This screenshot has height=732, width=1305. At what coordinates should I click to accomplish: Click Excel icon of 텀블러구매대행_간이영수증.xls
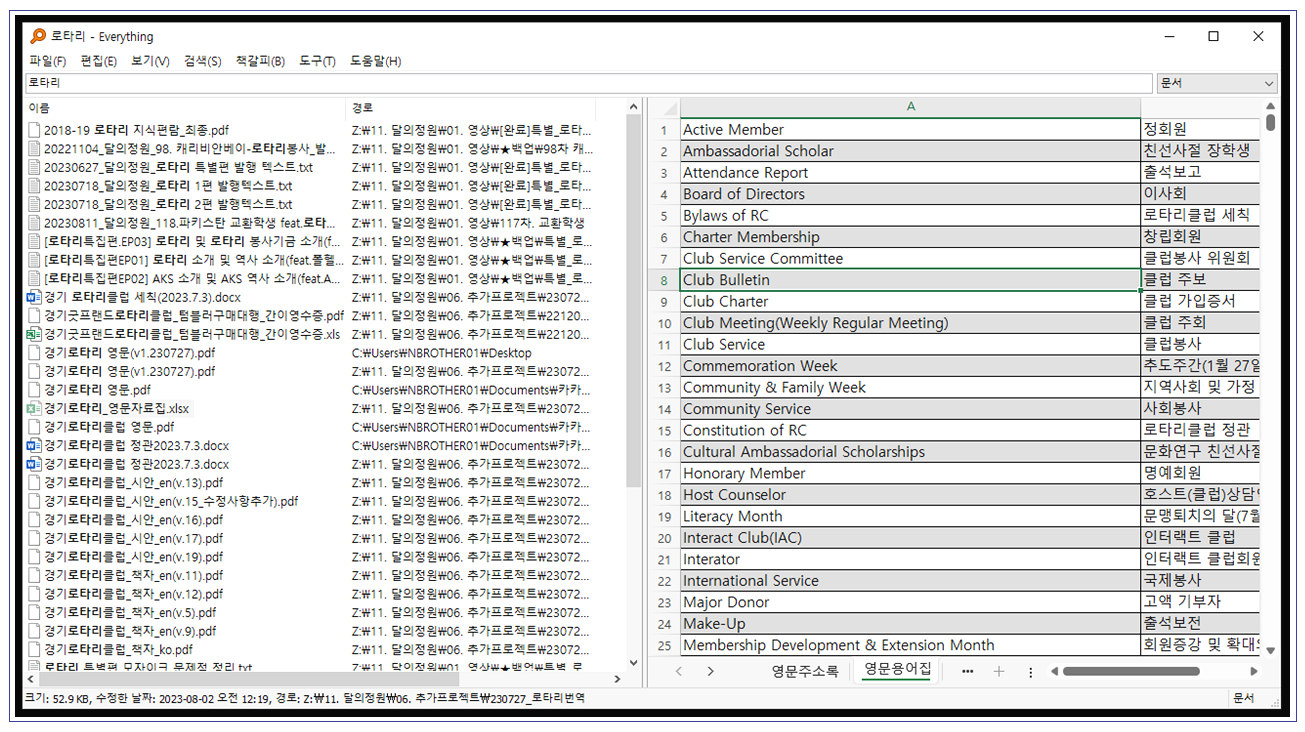34,334
